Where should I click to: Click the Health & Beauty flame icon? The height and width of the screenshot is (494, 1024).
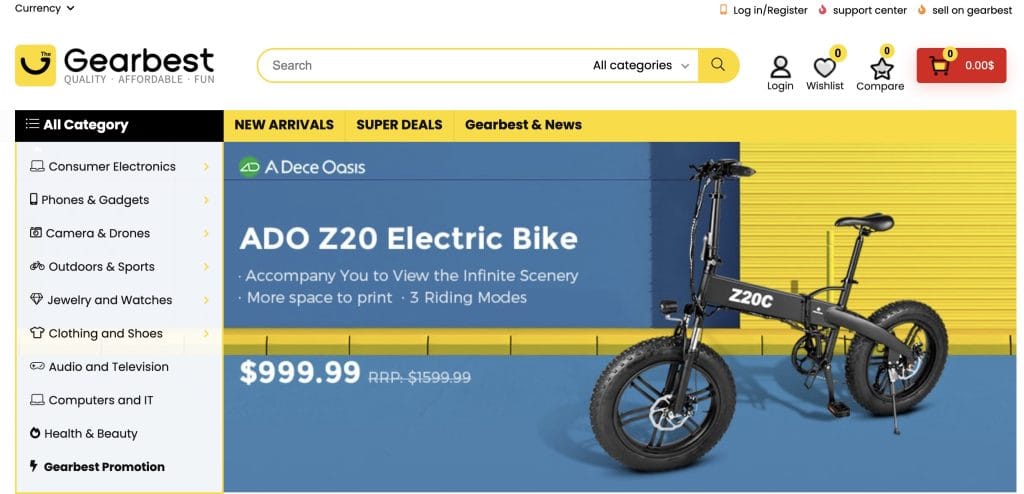pos(35,433)
